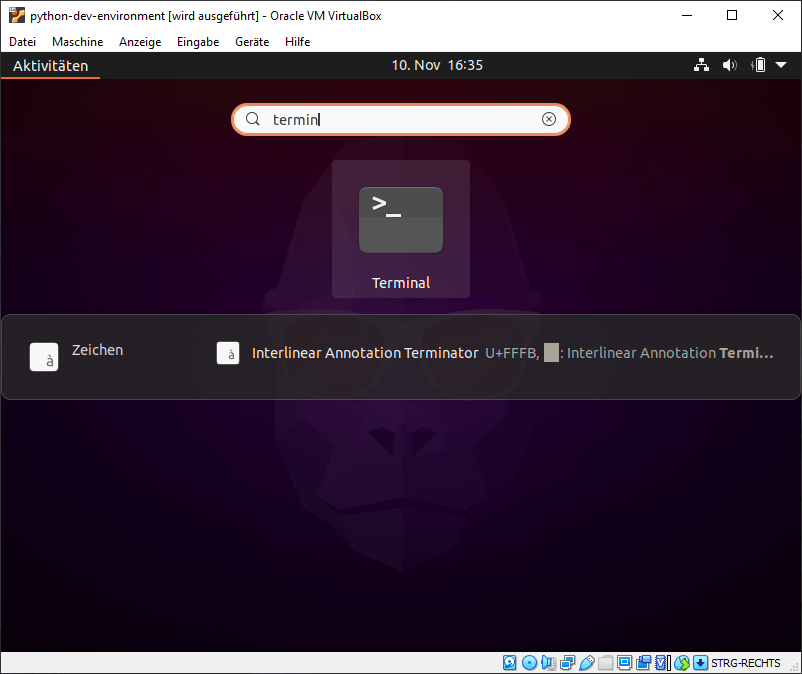Clear the search field text
802x674 pixels.
(549, 119)
